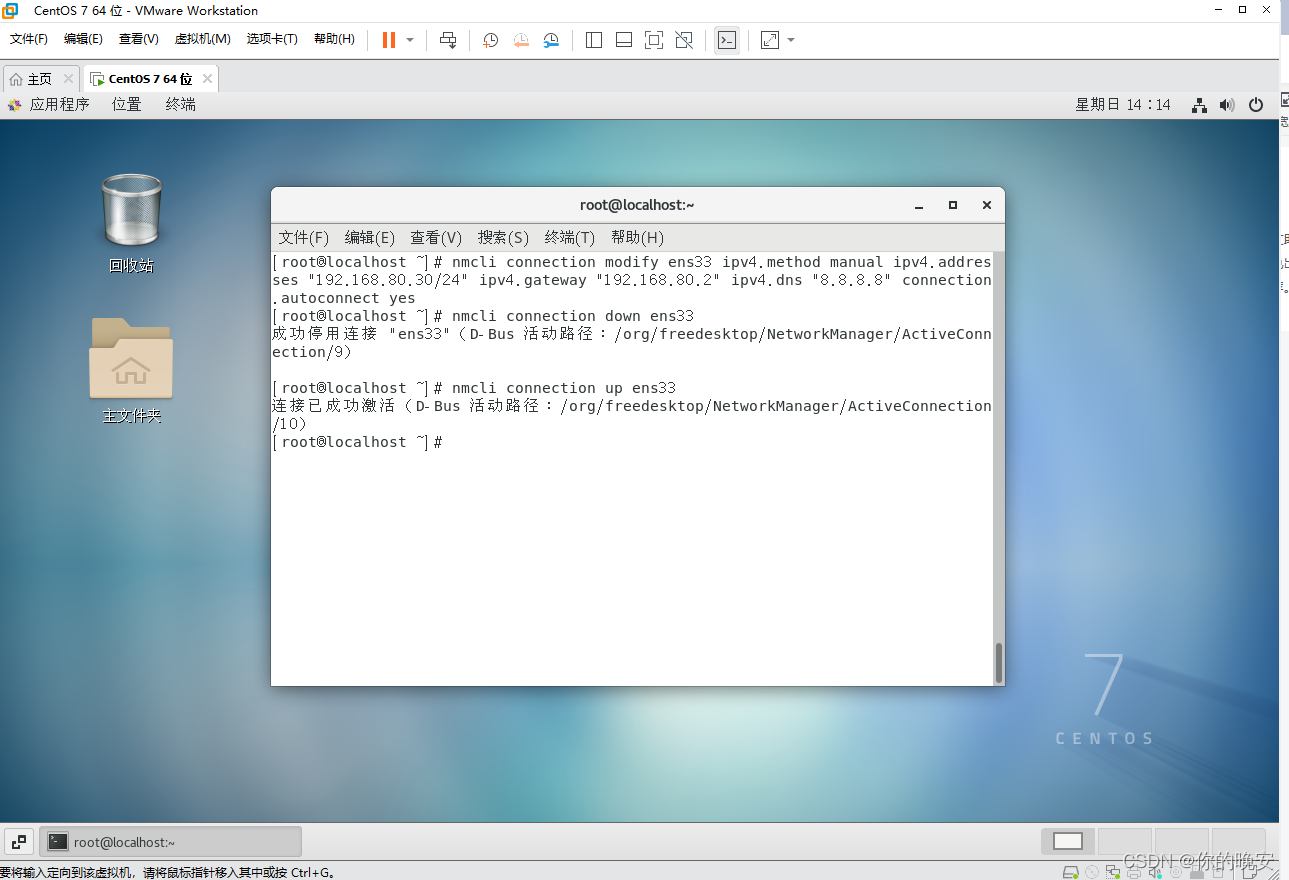Open the terminal 帮助(H) menu

(637, 237)
